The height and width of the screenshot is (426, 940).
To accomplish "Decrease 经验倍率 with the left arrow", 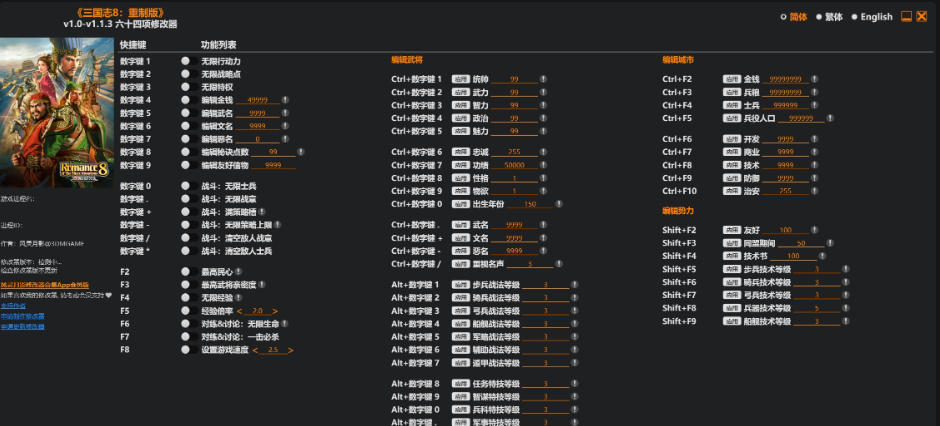I will tap(239, 311).
